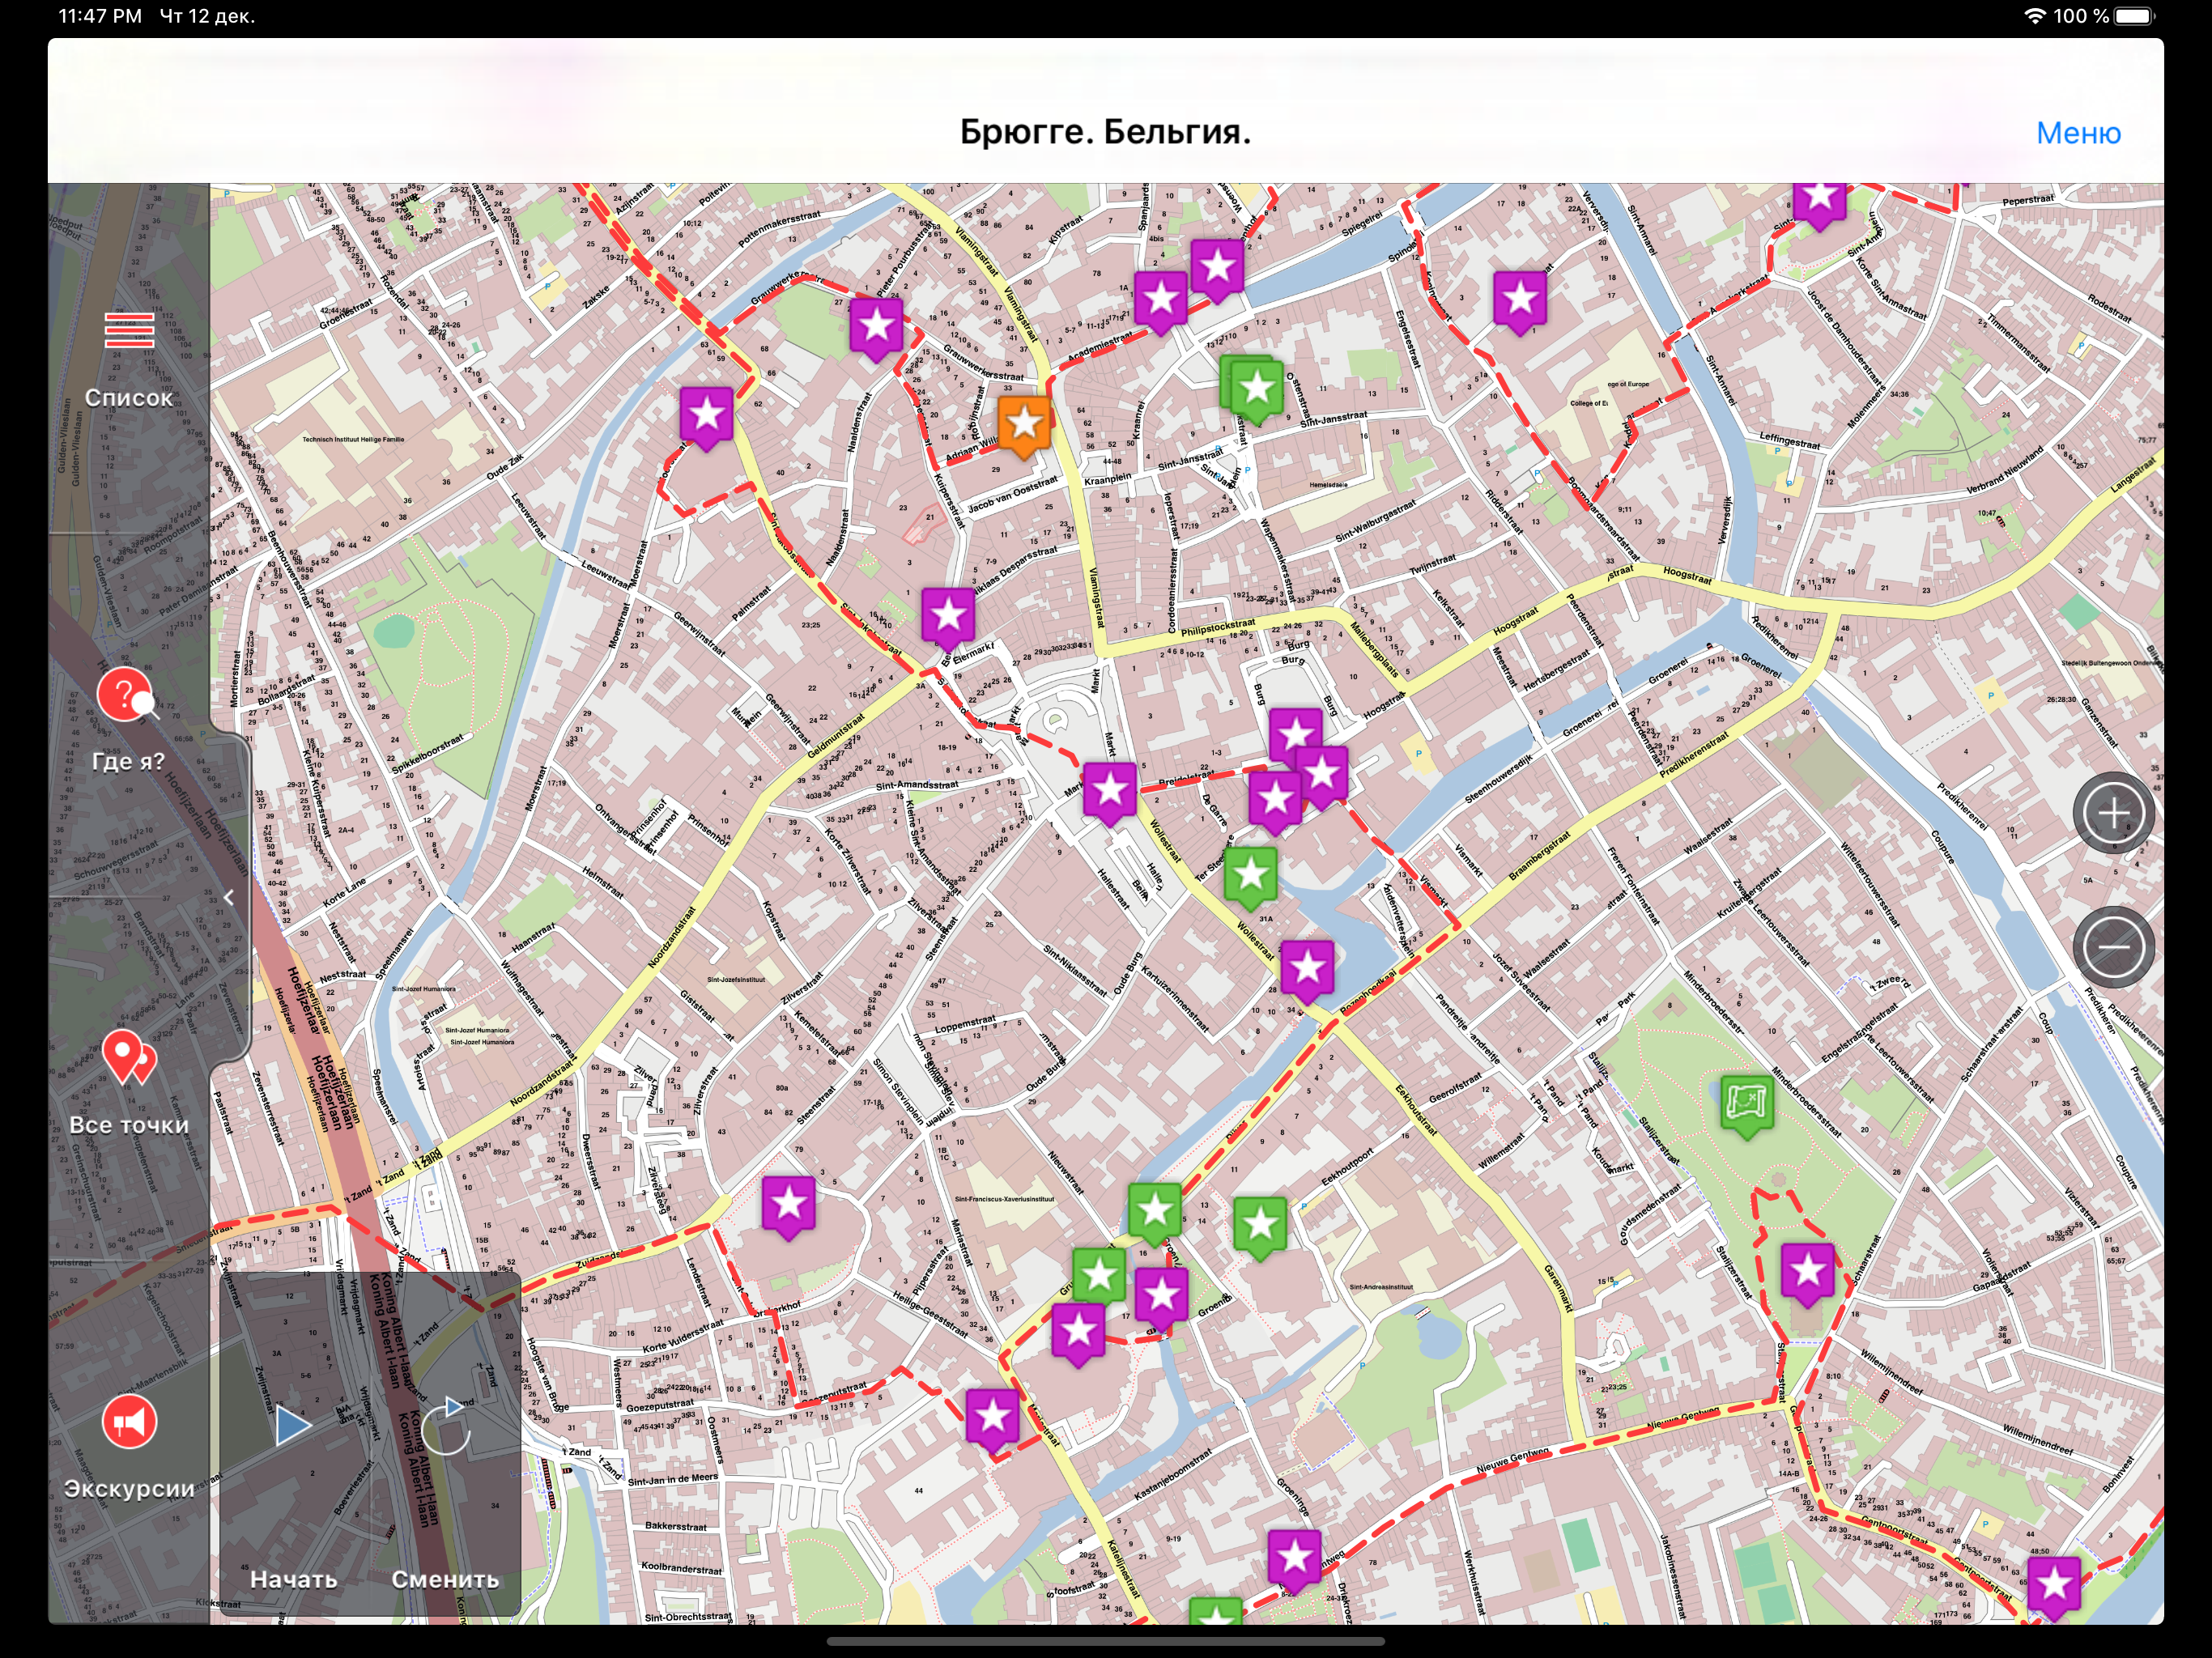This screenshot has height=1658, width=2212.
Task: Zoom out with the minus button
Action: 2113,946
